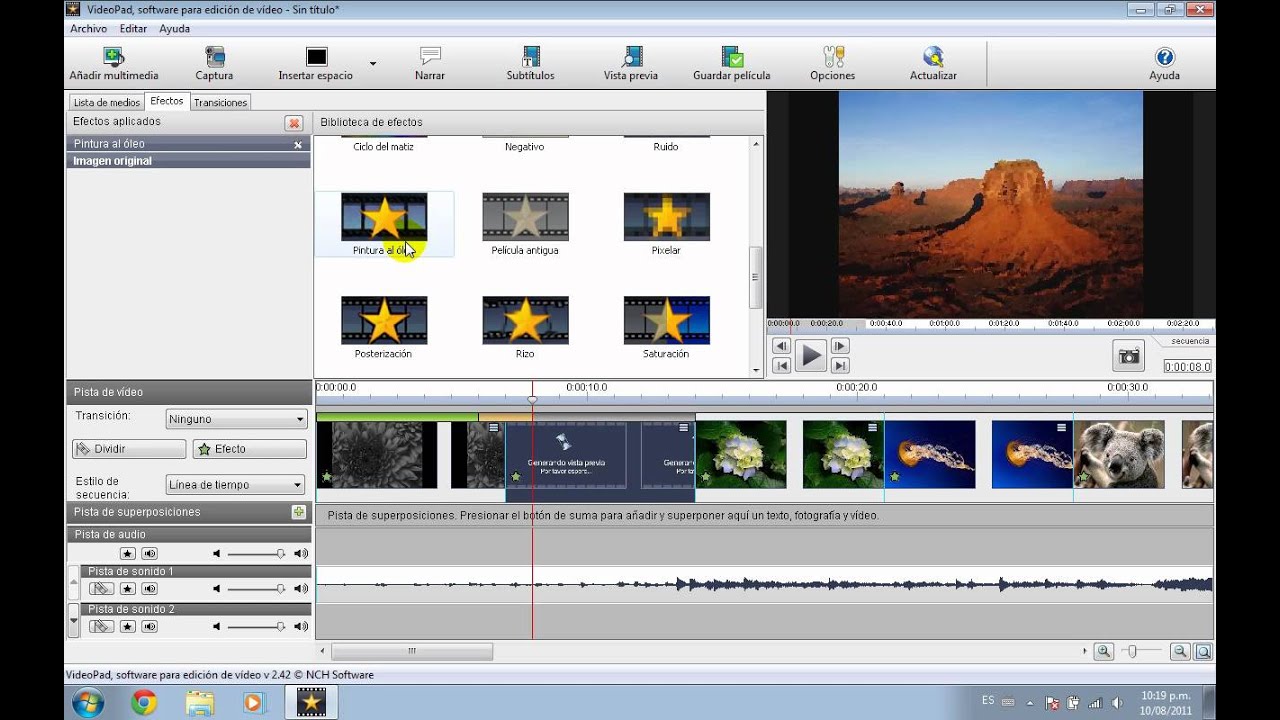
Task: Toggle mute on the Pista de audio
Action: point(150,553)
